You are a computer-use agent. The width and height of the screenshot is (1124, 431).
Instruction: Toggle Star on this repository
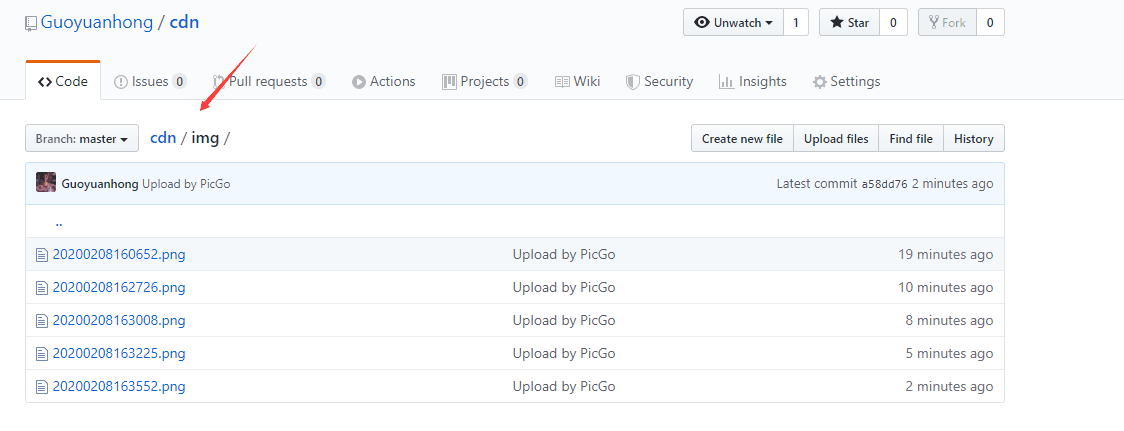tap(849, 22)
